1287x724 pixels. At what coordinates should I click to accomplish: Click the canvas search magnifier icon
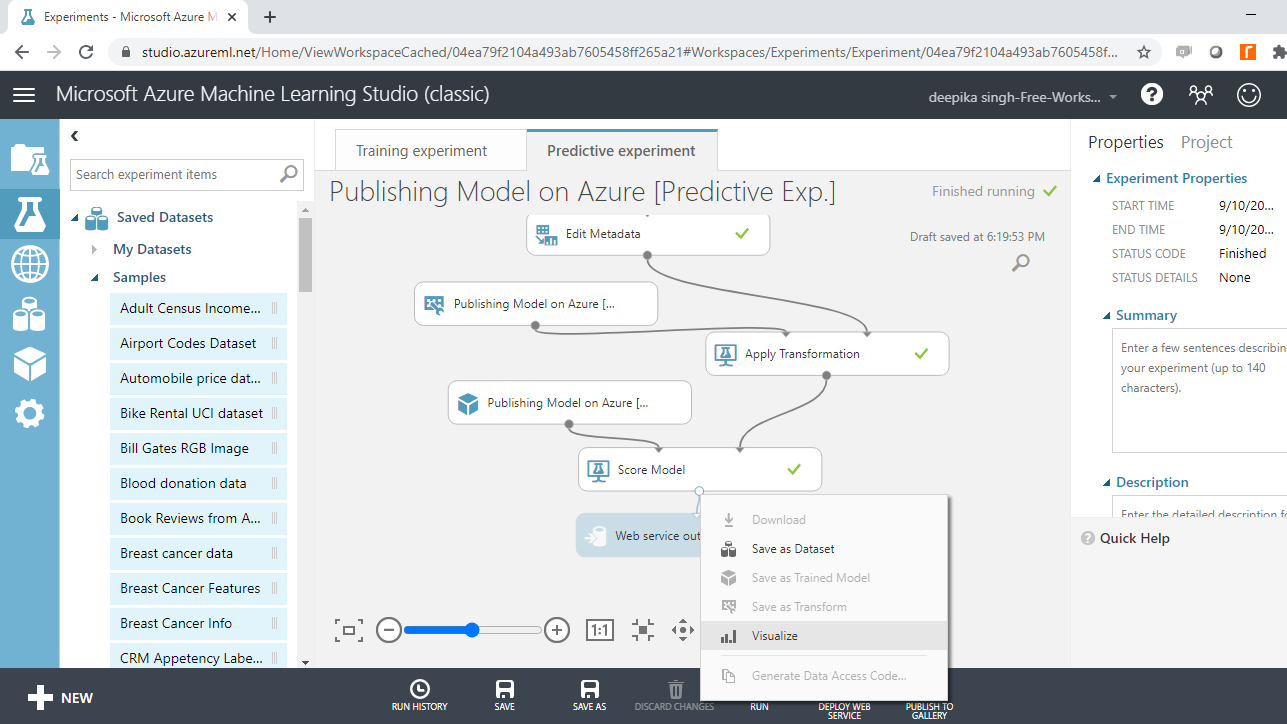point(1020,263)
